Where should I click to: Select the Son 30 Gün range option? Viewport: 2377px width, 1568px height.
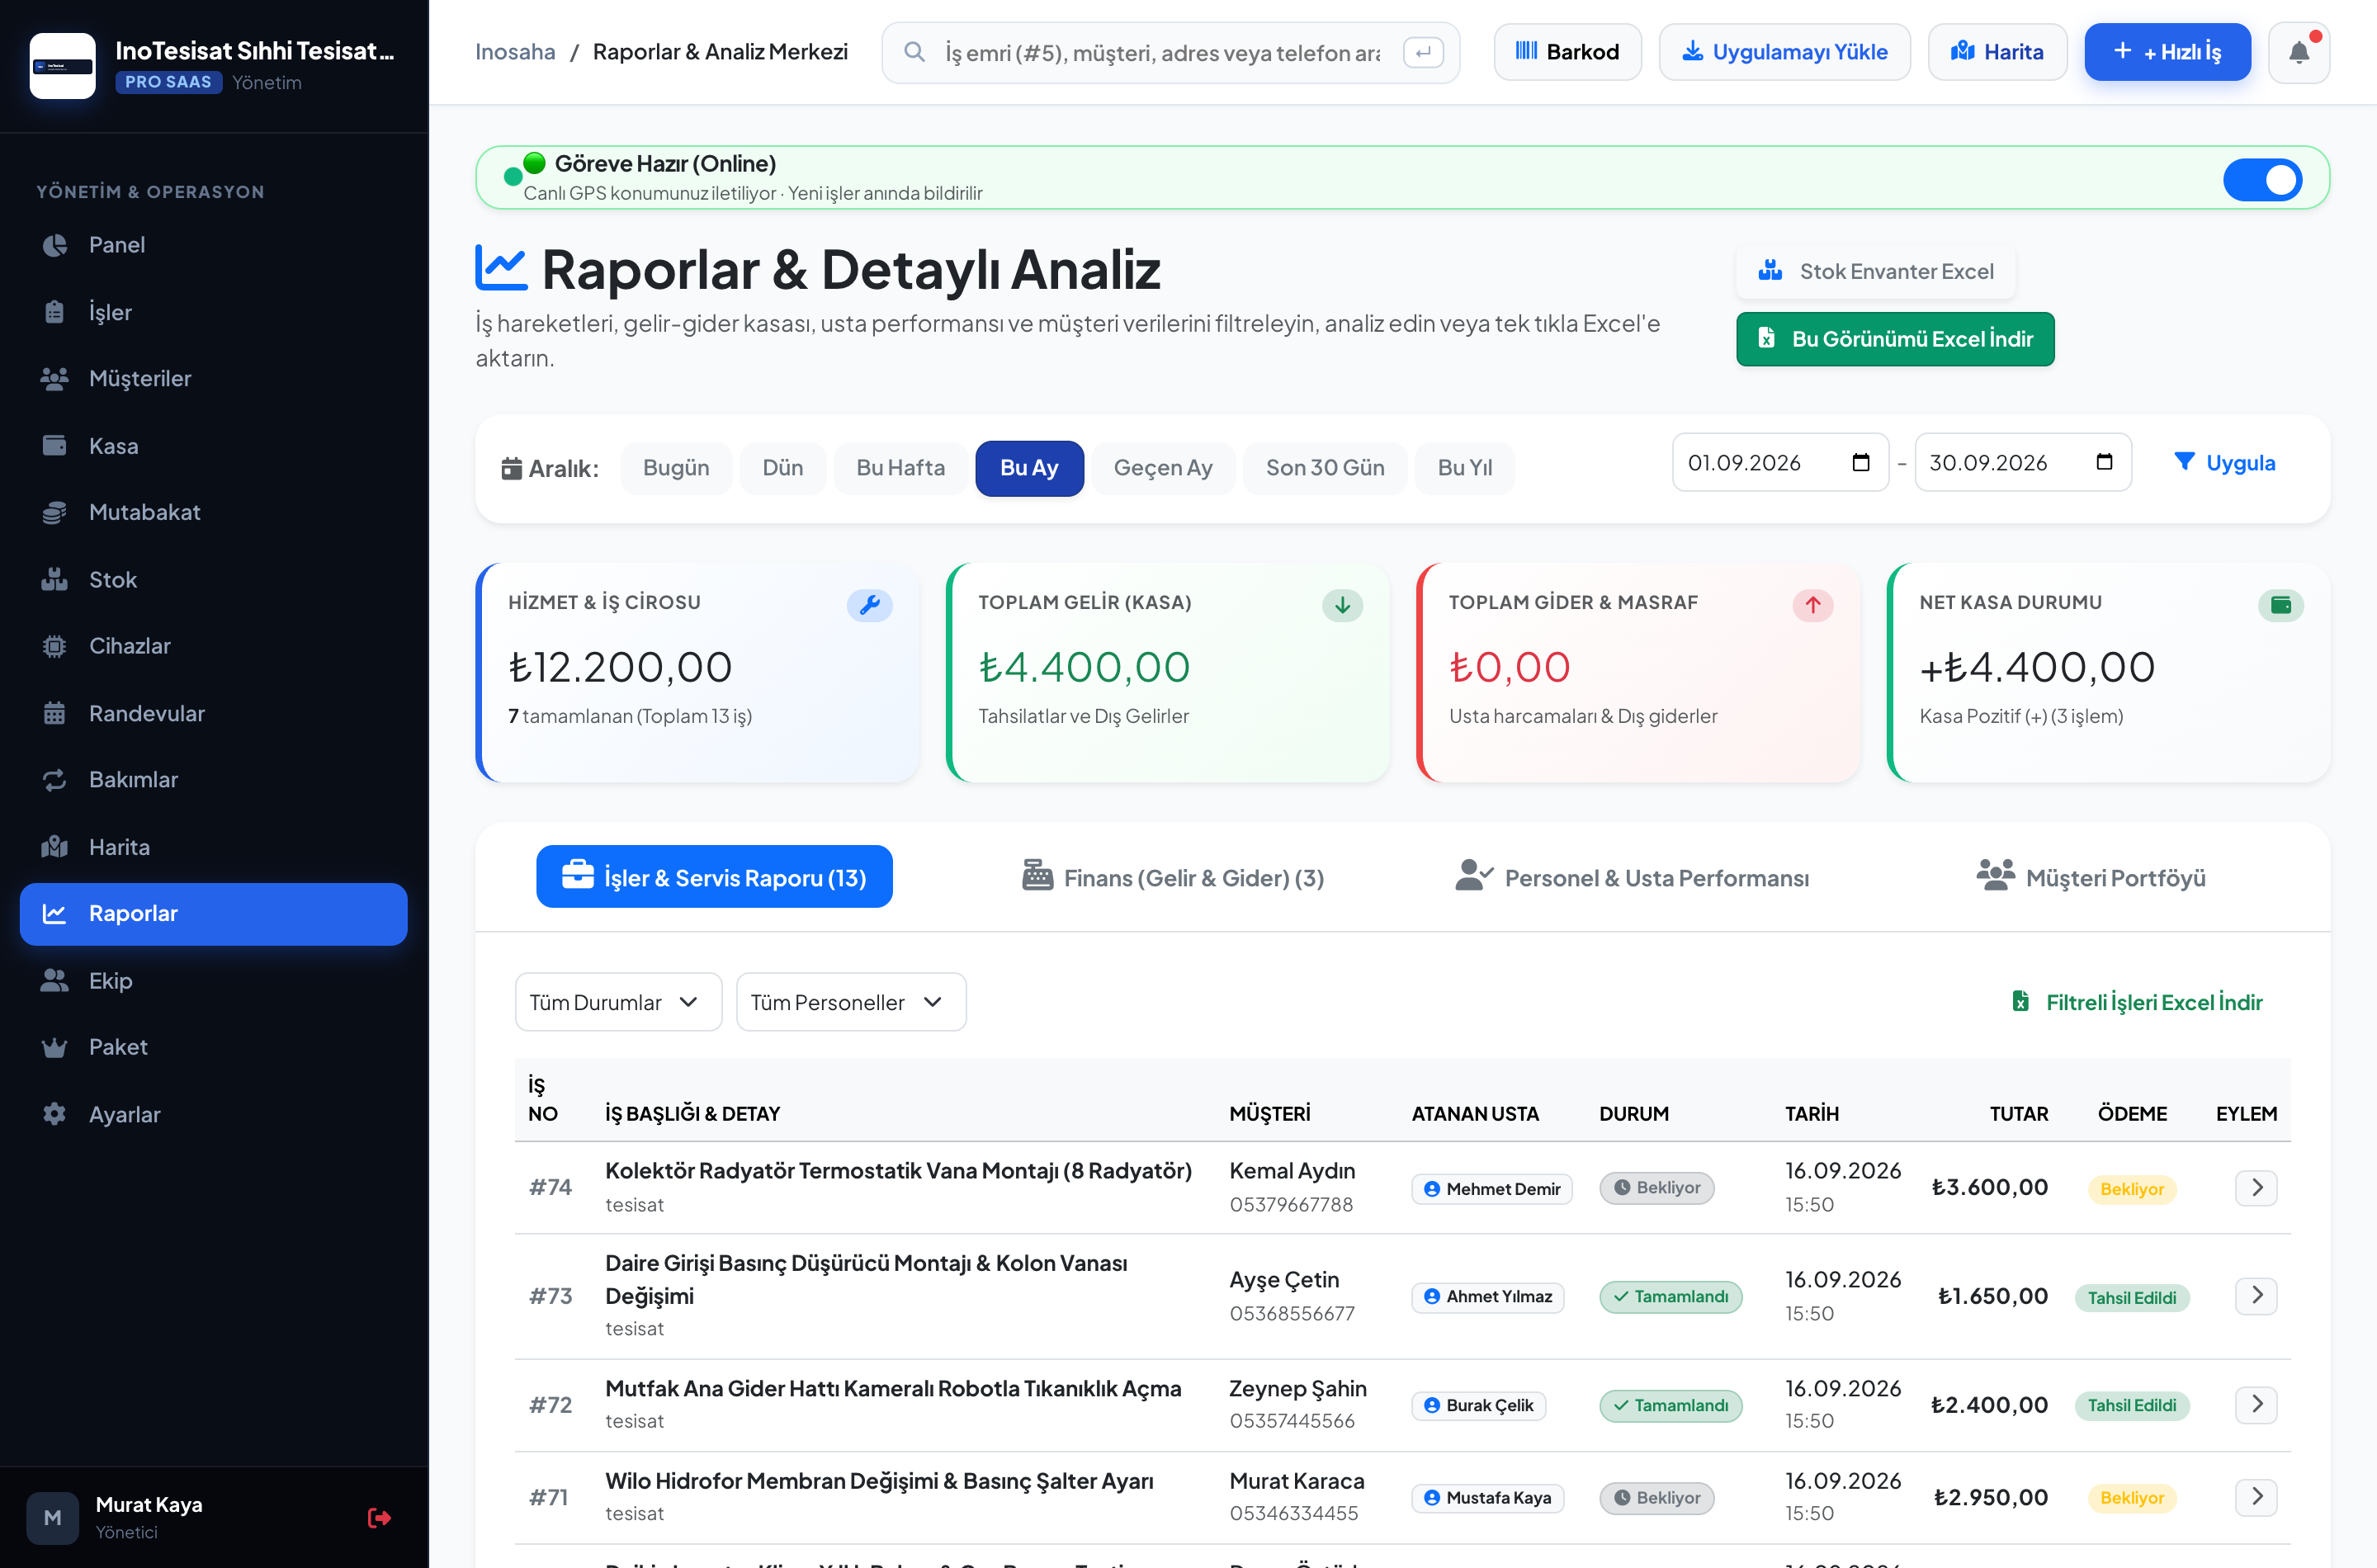click(x=1324, y=468)
